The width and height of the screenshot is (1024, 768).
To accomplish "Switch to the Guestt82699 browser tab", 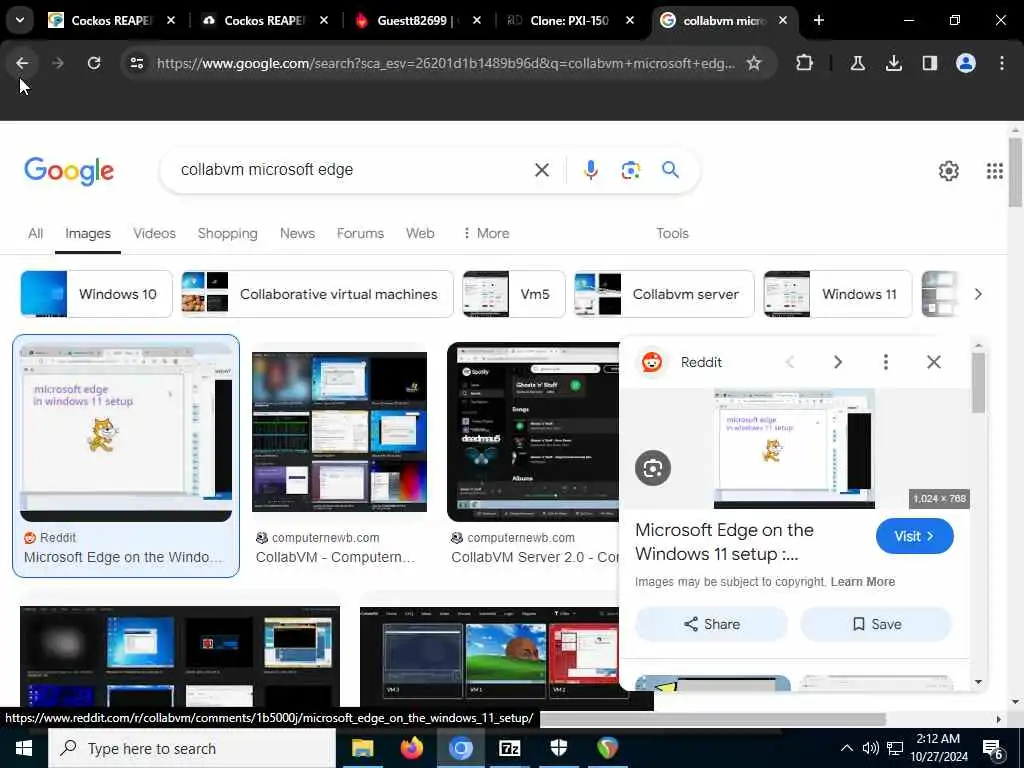I will [417, 20].
